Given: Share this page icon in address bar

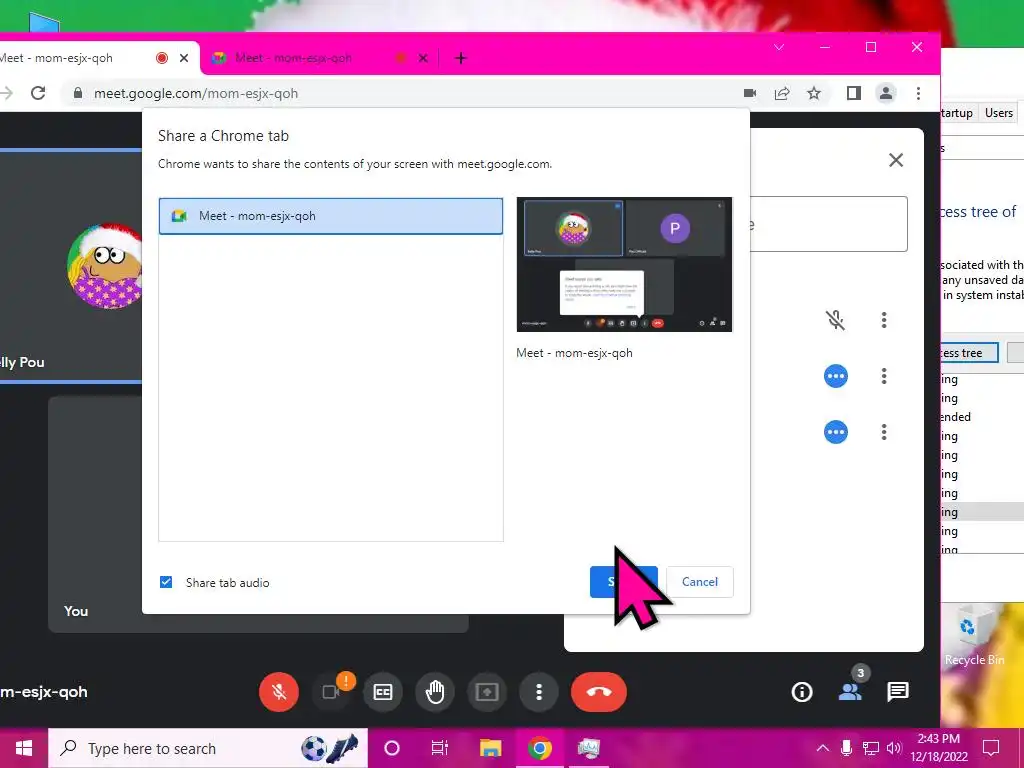Looking at the screenshot, I should tap(782, 93).
